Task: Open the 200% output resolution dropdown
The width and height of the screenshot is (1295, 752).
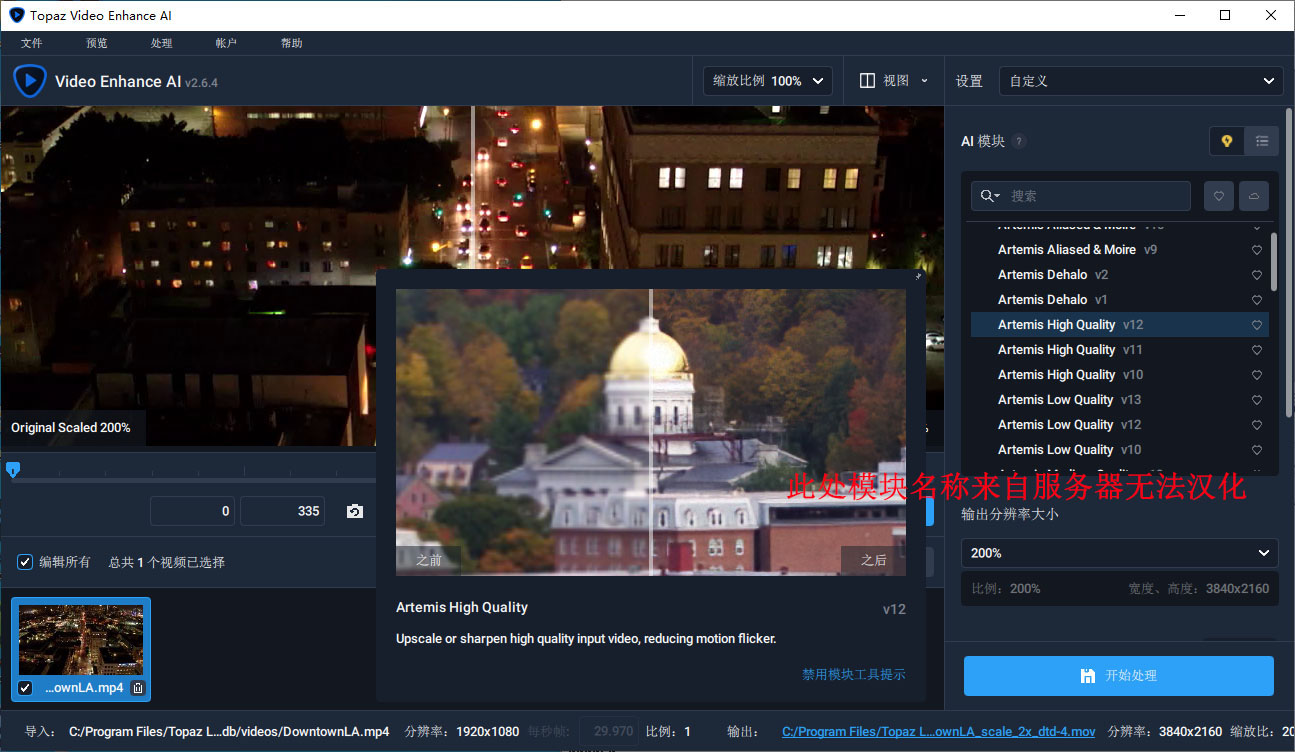Action: 1120,553
